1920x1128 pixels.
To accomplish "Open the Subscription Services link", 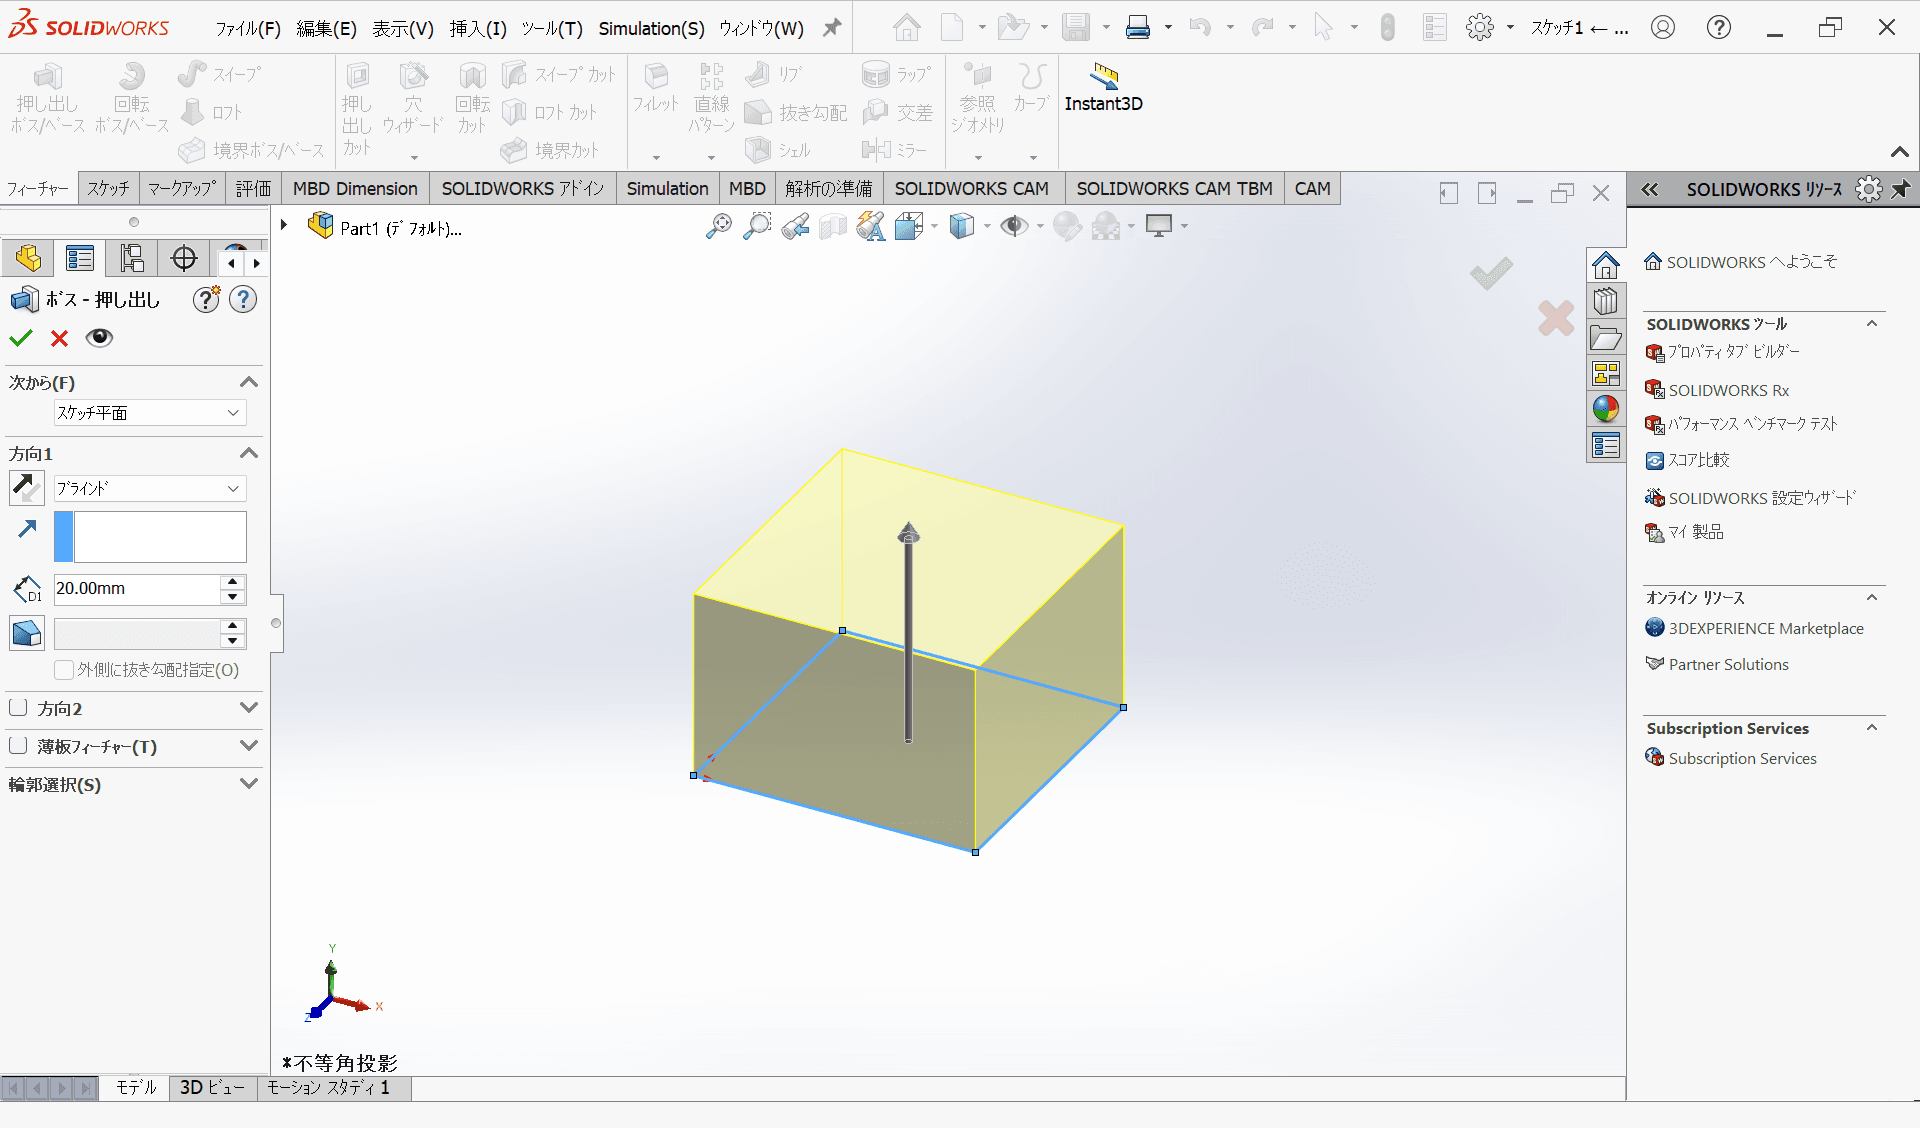I will 1742,759.
